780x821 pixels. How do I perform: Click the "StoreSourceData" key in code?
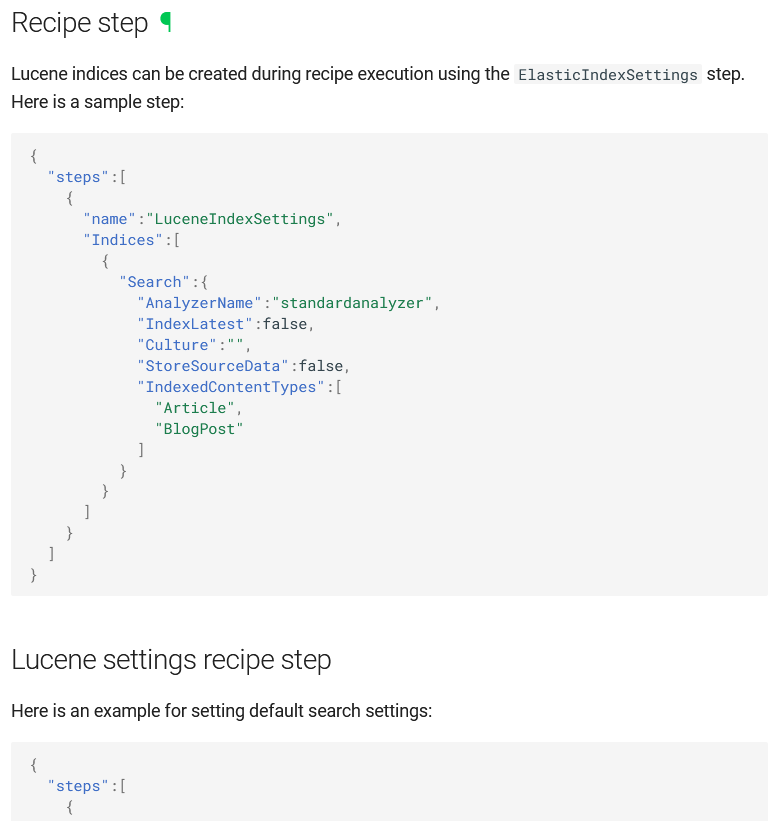pos(213,365)
